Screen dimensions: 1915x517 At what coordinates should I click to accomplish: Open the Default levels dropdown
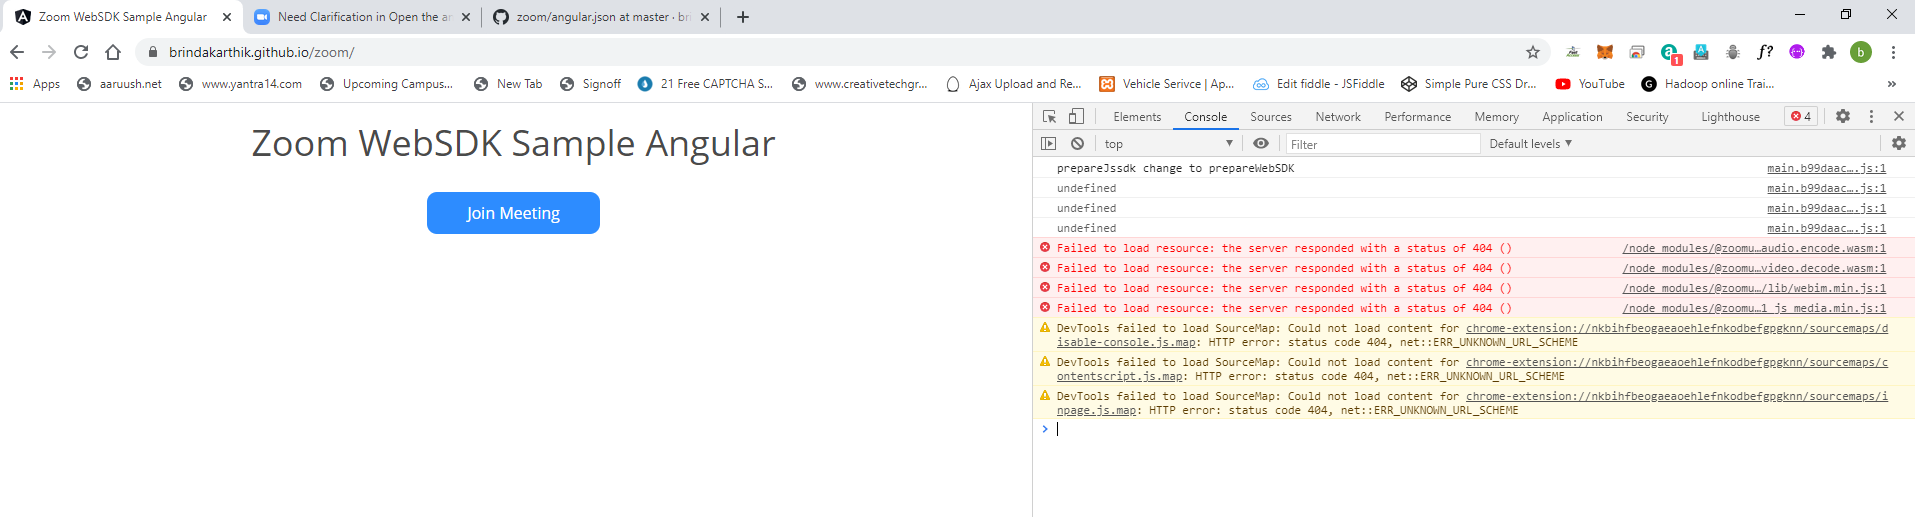[1530, 144]
